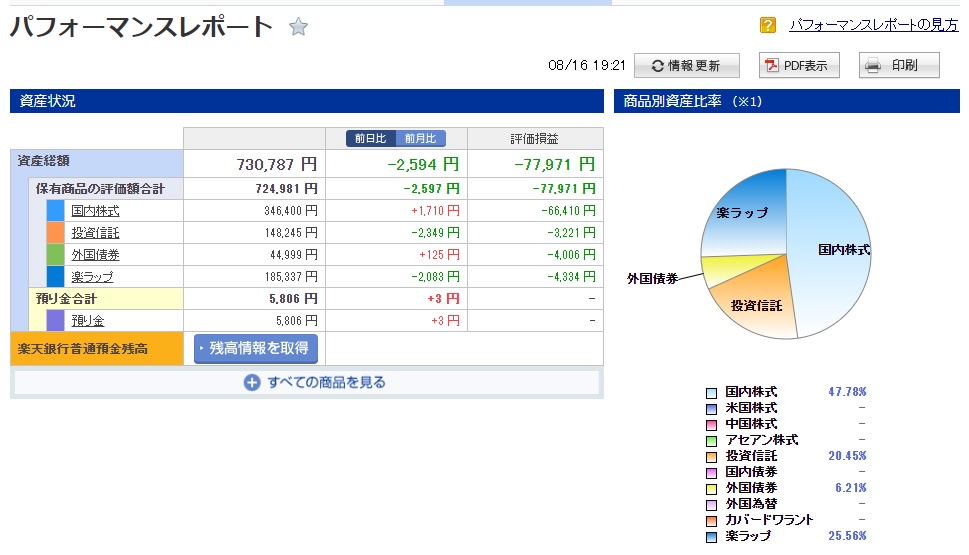Viewport: 969px width, 555px height.
Task: Open the 預り金 link in the asset table
Action: pos(88,321)
